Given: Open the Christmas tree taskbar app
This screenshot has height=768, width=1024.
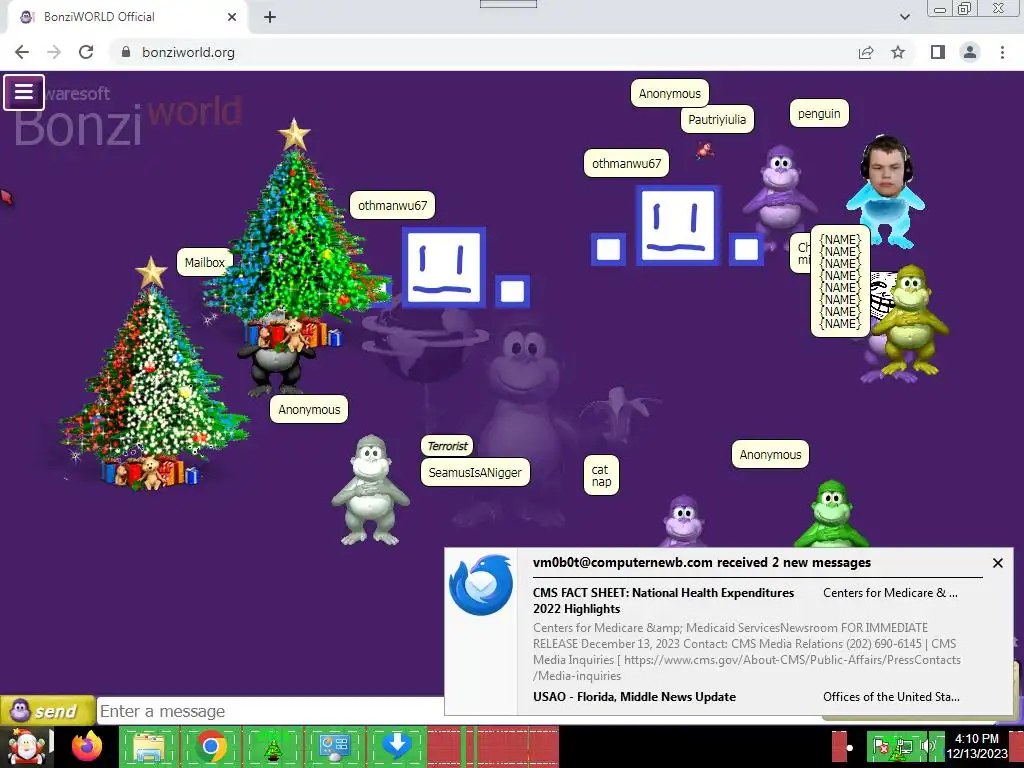Looking at the screenshot, I should (x=273, y=746).
